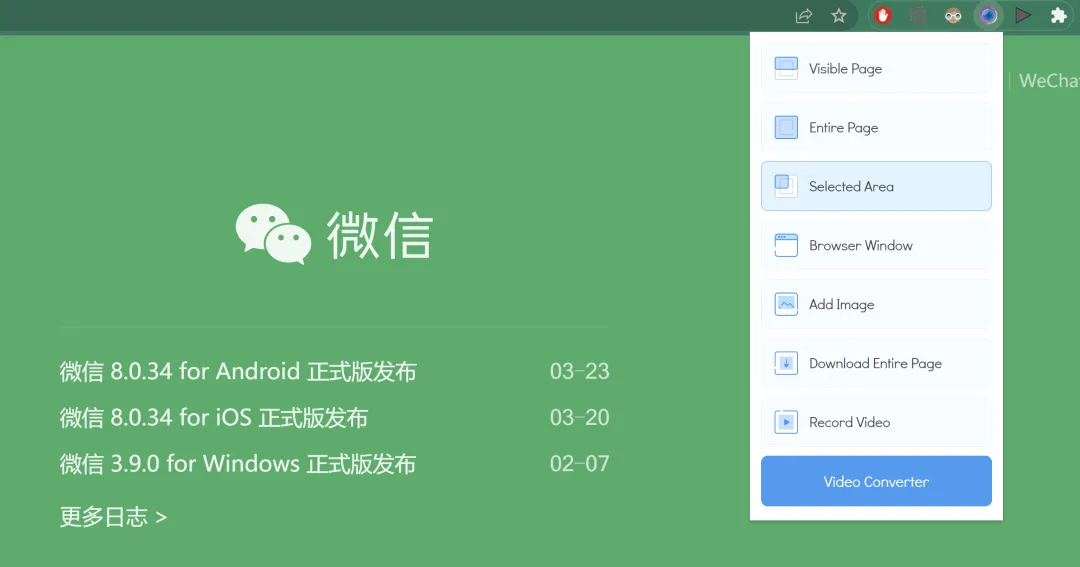Bookmark this page with the star icon
1080x567 pixels.
[838, 16]
